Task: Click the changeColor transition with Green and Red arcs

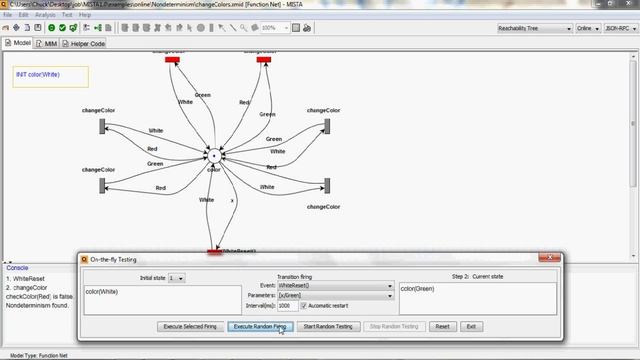Action: click(x=102, y=185)
